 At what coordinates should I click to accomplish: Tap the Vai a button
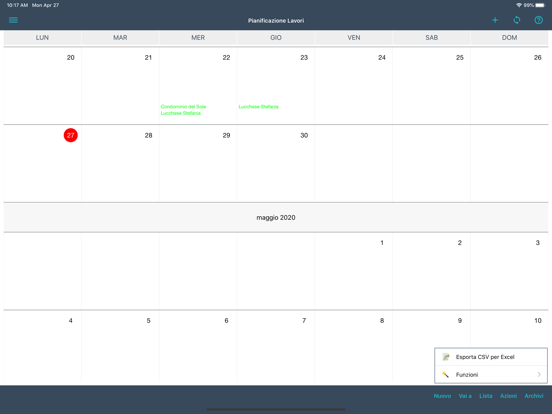click(465, 396)
